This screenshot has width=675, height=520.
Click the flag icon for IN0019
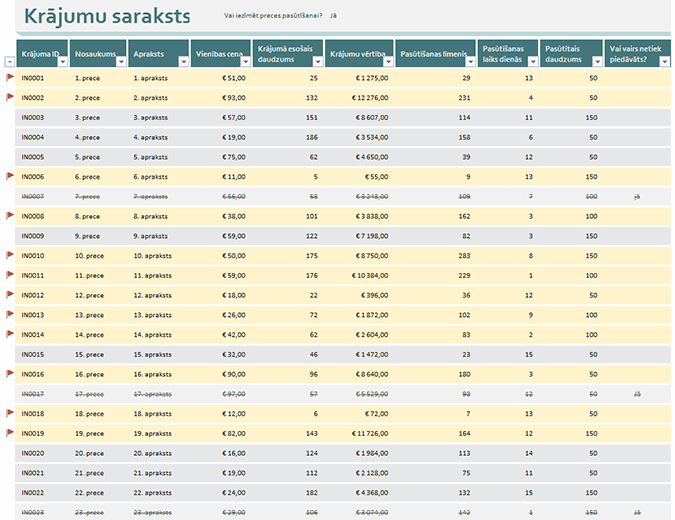click(11, 433)
